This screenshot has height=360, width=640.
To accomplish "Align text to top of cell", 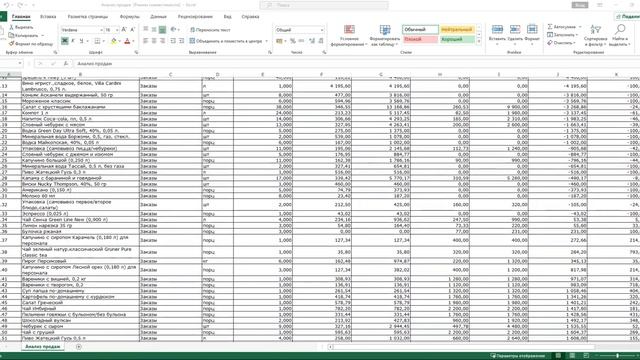I will pos(146,29).
